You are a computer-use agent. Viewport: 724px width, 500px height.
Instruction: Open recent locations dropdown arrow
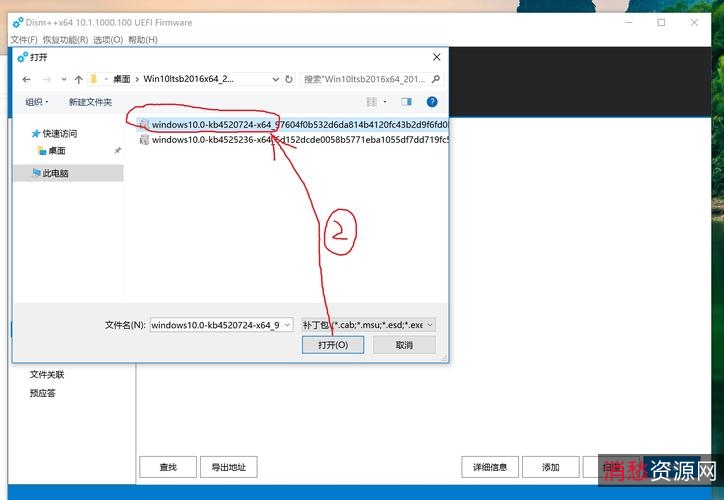[x=64, y=79]
